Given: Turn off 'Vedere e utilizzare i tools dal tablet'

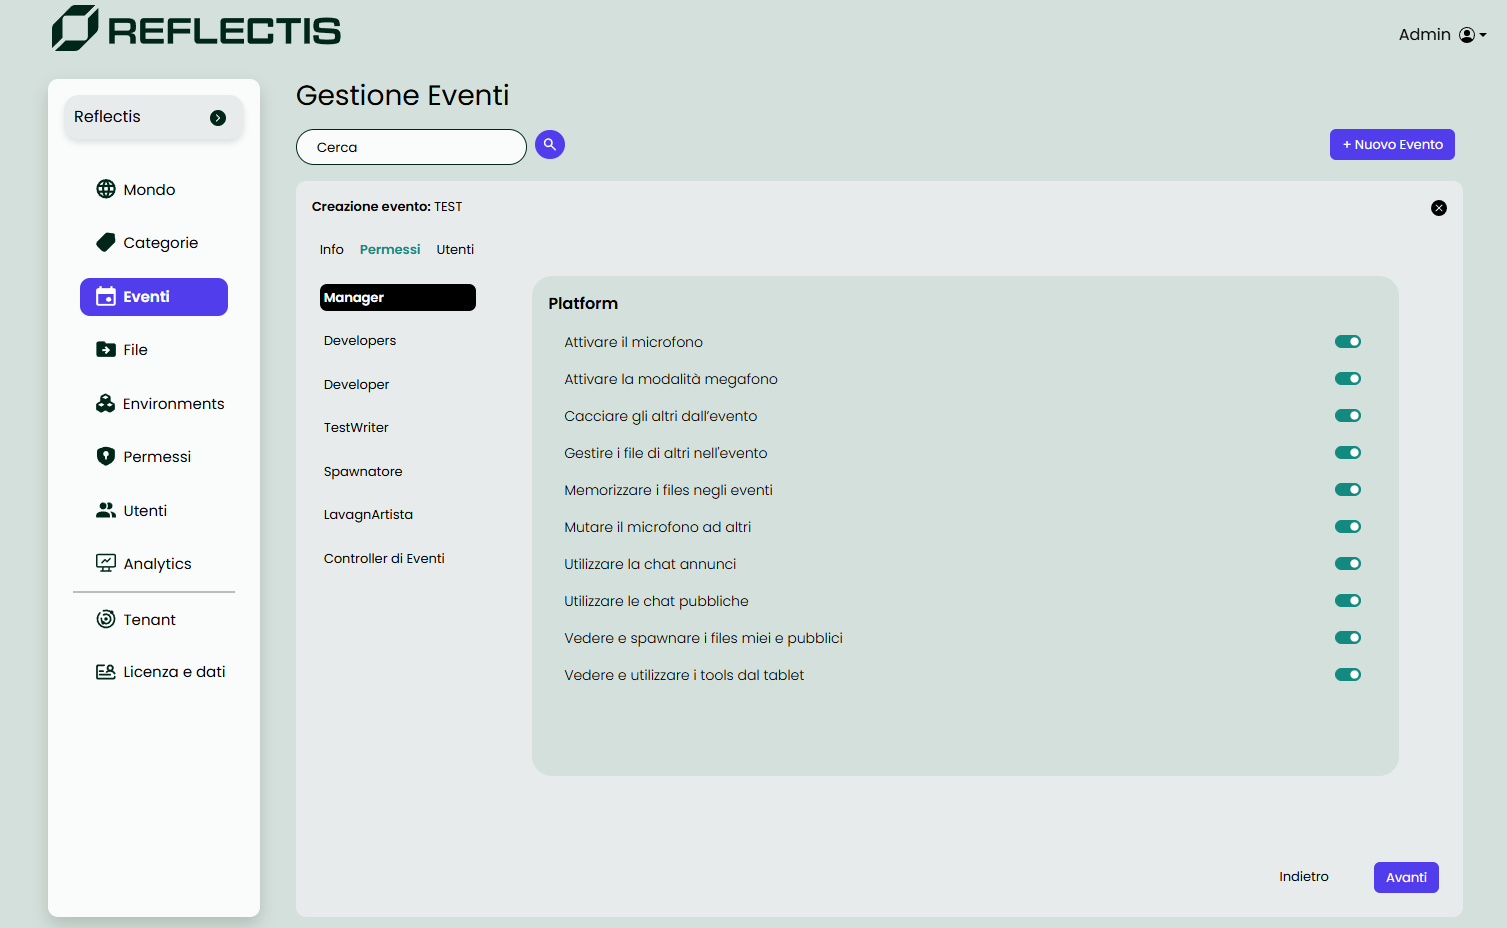Looking at the screenshot, I should point(1347,674).
